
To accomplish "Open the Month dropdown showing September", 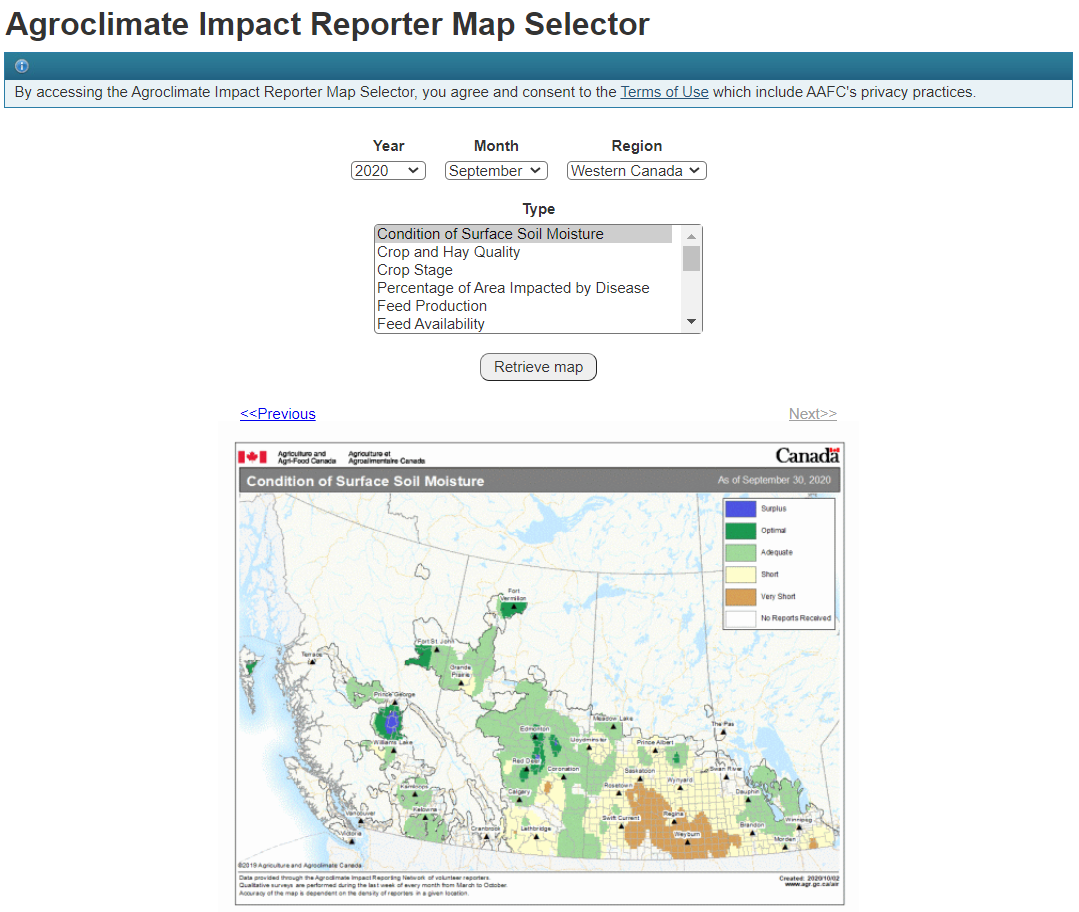I will [496, 171].
